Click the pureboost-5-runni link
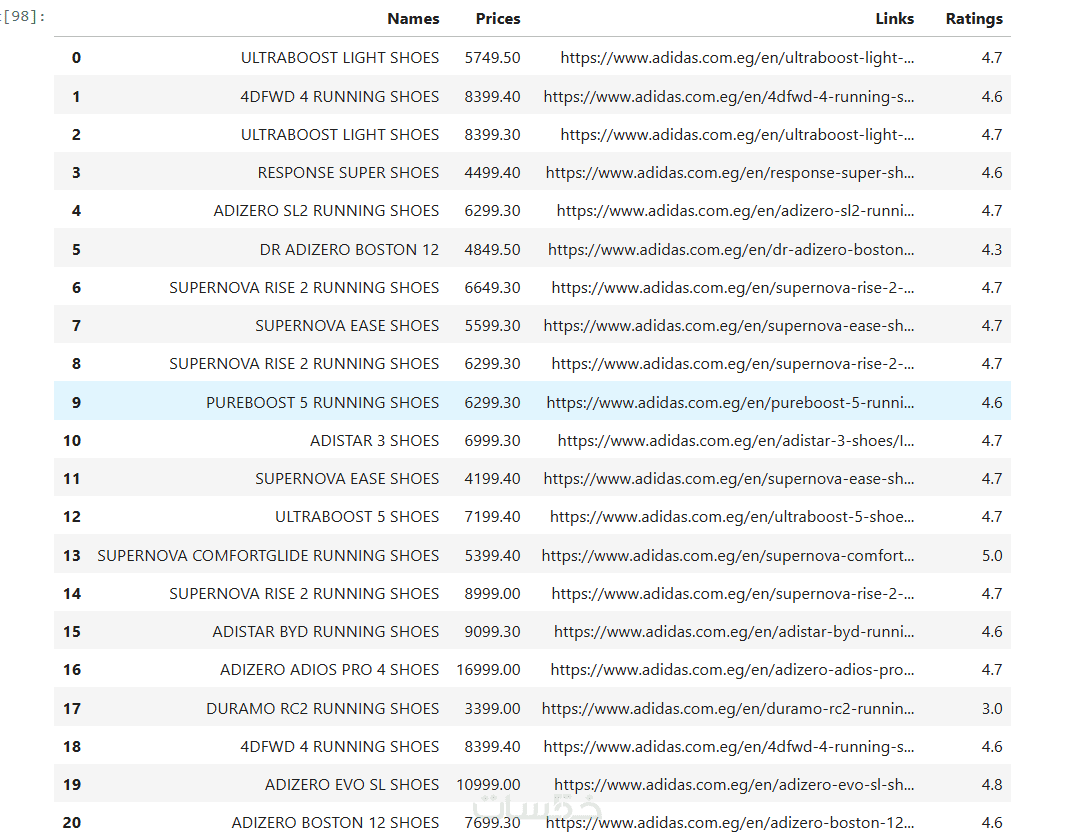The image size is (1075, 837). [x=730, y=402]
